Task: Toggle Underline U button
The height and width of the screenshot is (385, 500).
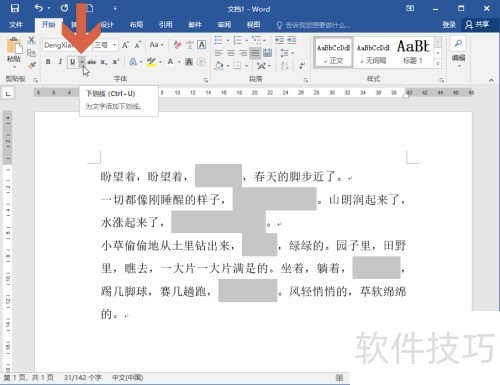Action: [72, 62]
